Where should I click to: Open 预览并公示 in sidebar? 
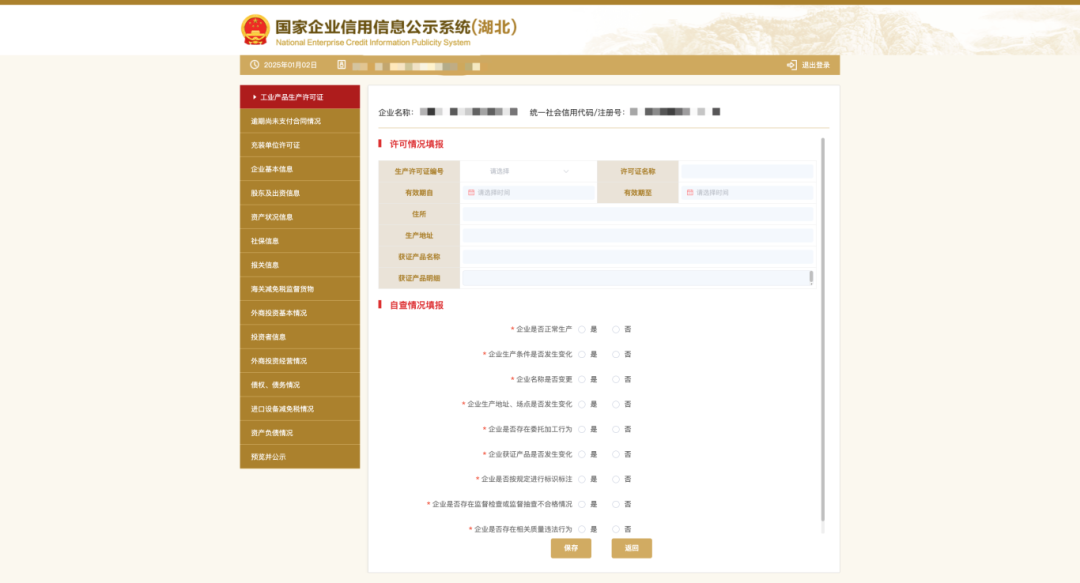[300, 457]
